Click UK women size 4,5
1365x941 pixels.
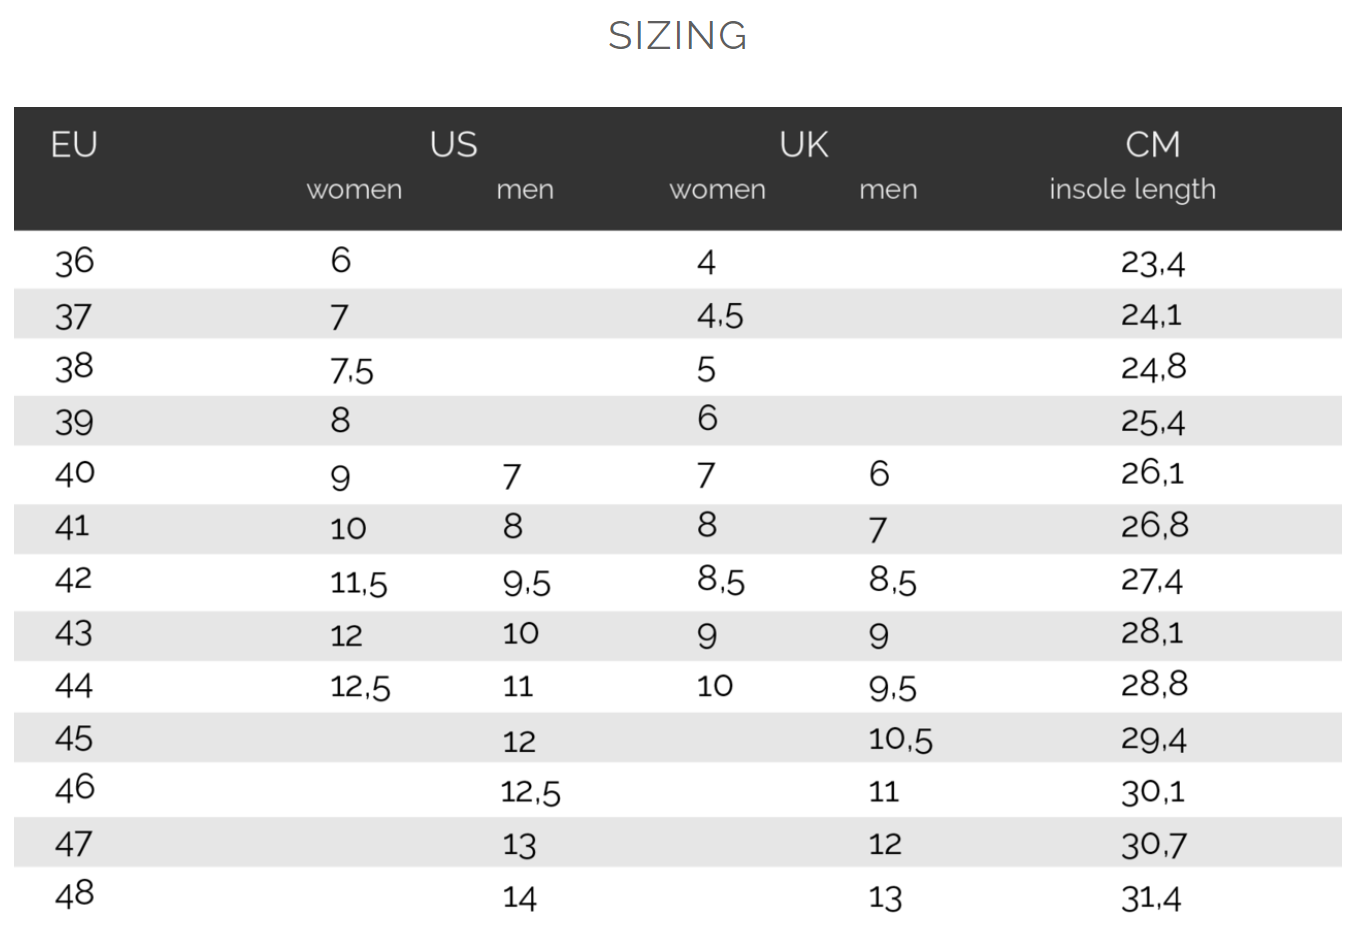click(720, 316)
